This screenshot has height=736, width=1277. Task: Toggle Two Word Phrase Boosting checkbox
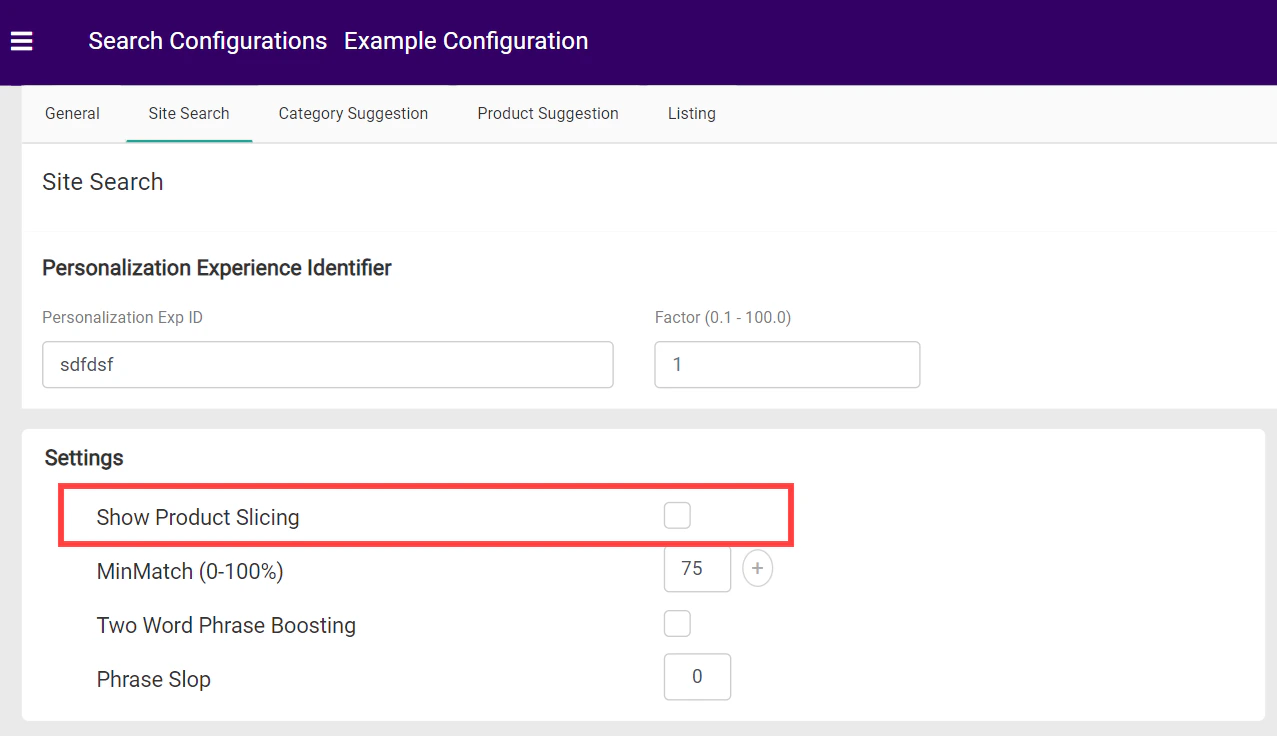[x=677, y=623]
